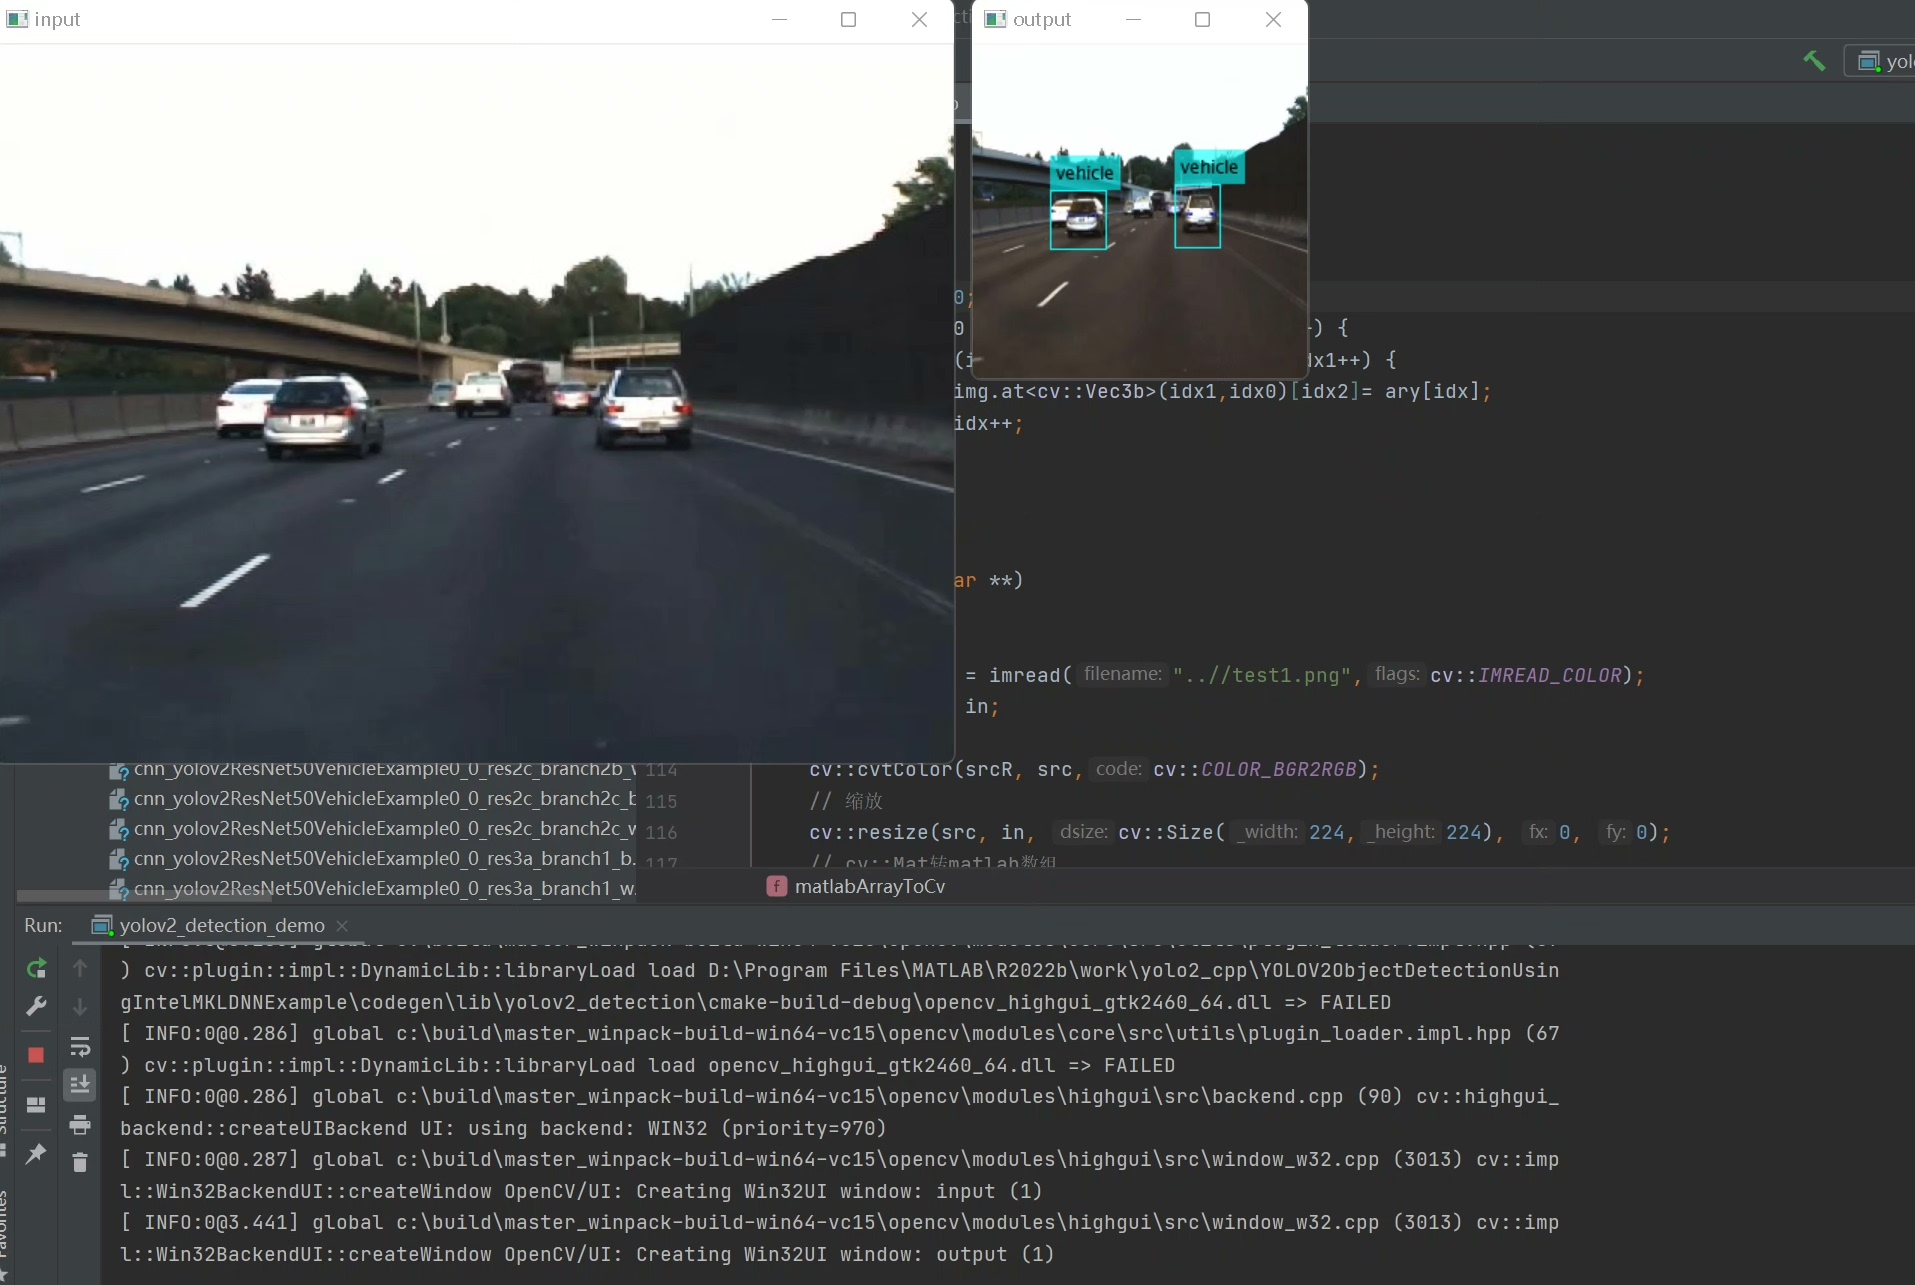1915x1285 pixels.
Task: Click line number 116 in the gutter
Action: coord(661,832)
